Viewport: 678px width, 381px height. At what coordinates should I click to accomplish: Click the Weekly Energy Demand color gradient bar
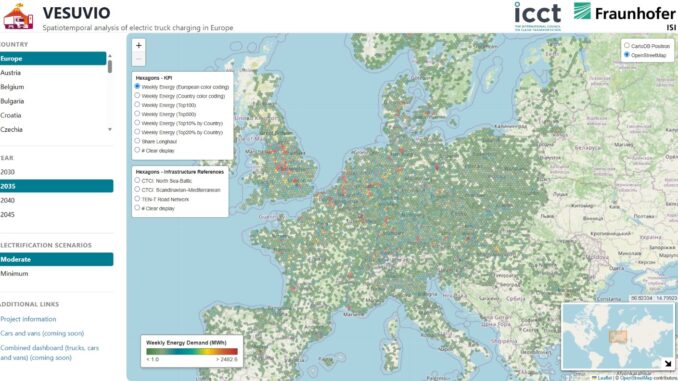click(x=192, y=352)
